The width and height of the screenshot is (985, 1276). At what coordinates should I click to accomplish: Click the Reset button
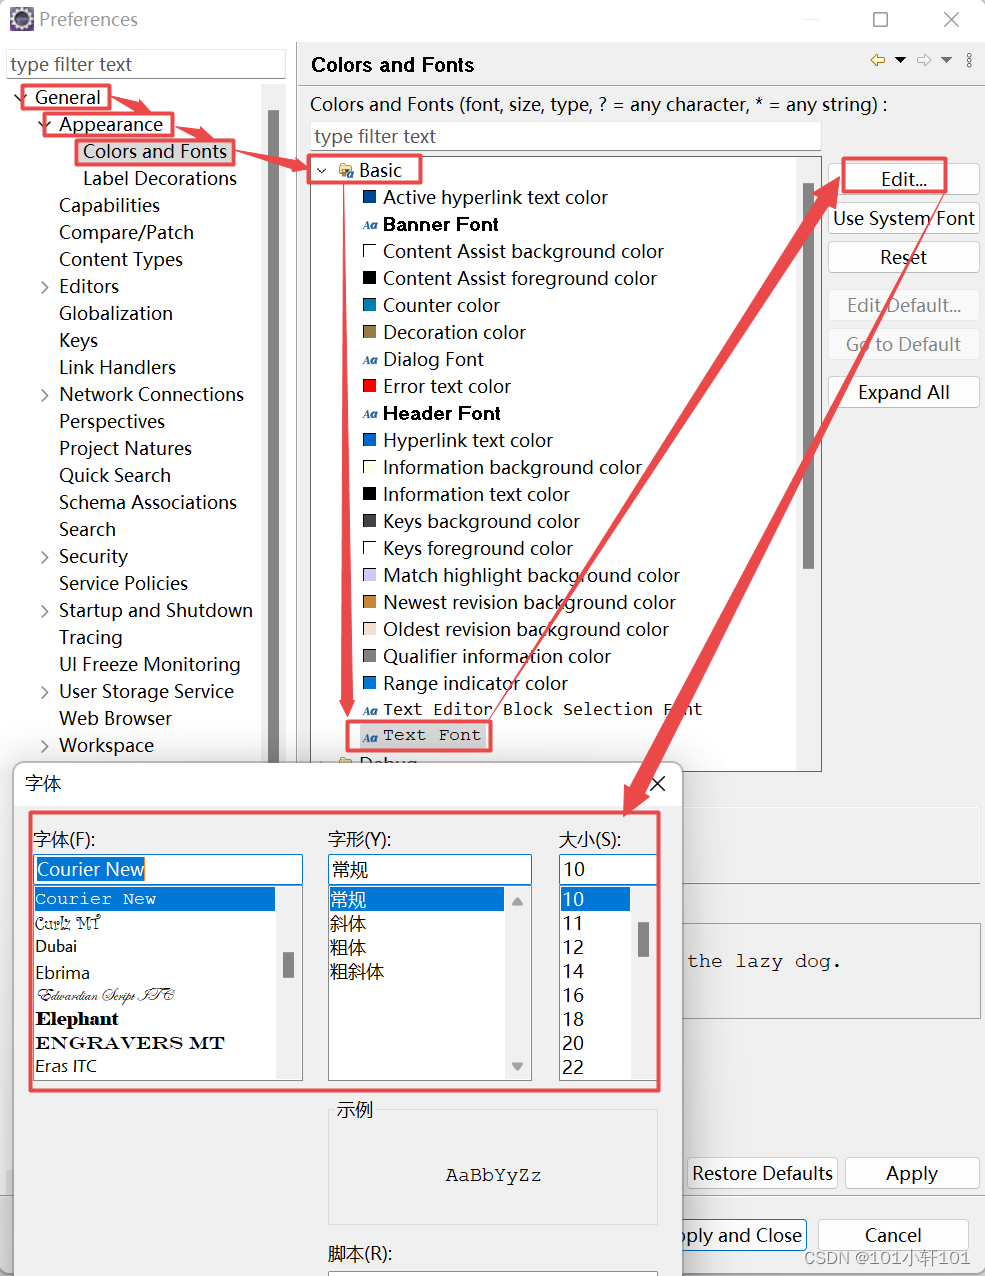click(904, 257)
